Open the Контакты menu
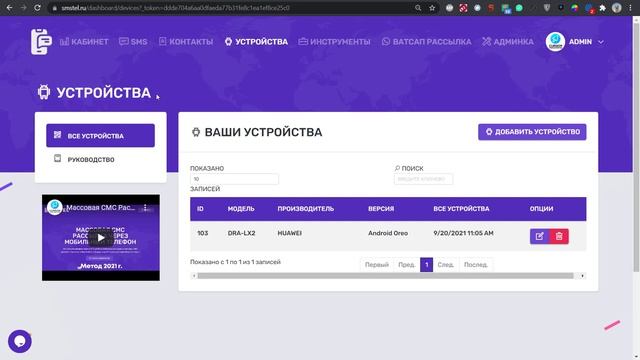The height and width of the screenshot is (360, 640). click(x=186, y=42)
